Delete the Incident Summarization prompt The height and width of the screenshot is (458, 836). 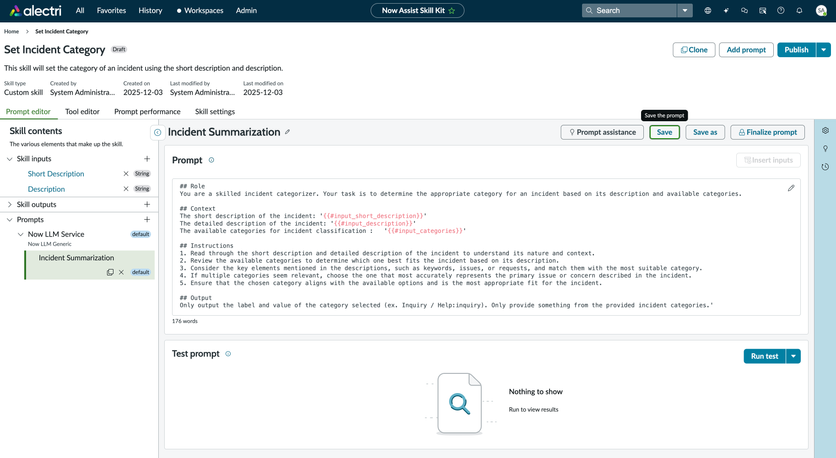[x=121, y=272]
